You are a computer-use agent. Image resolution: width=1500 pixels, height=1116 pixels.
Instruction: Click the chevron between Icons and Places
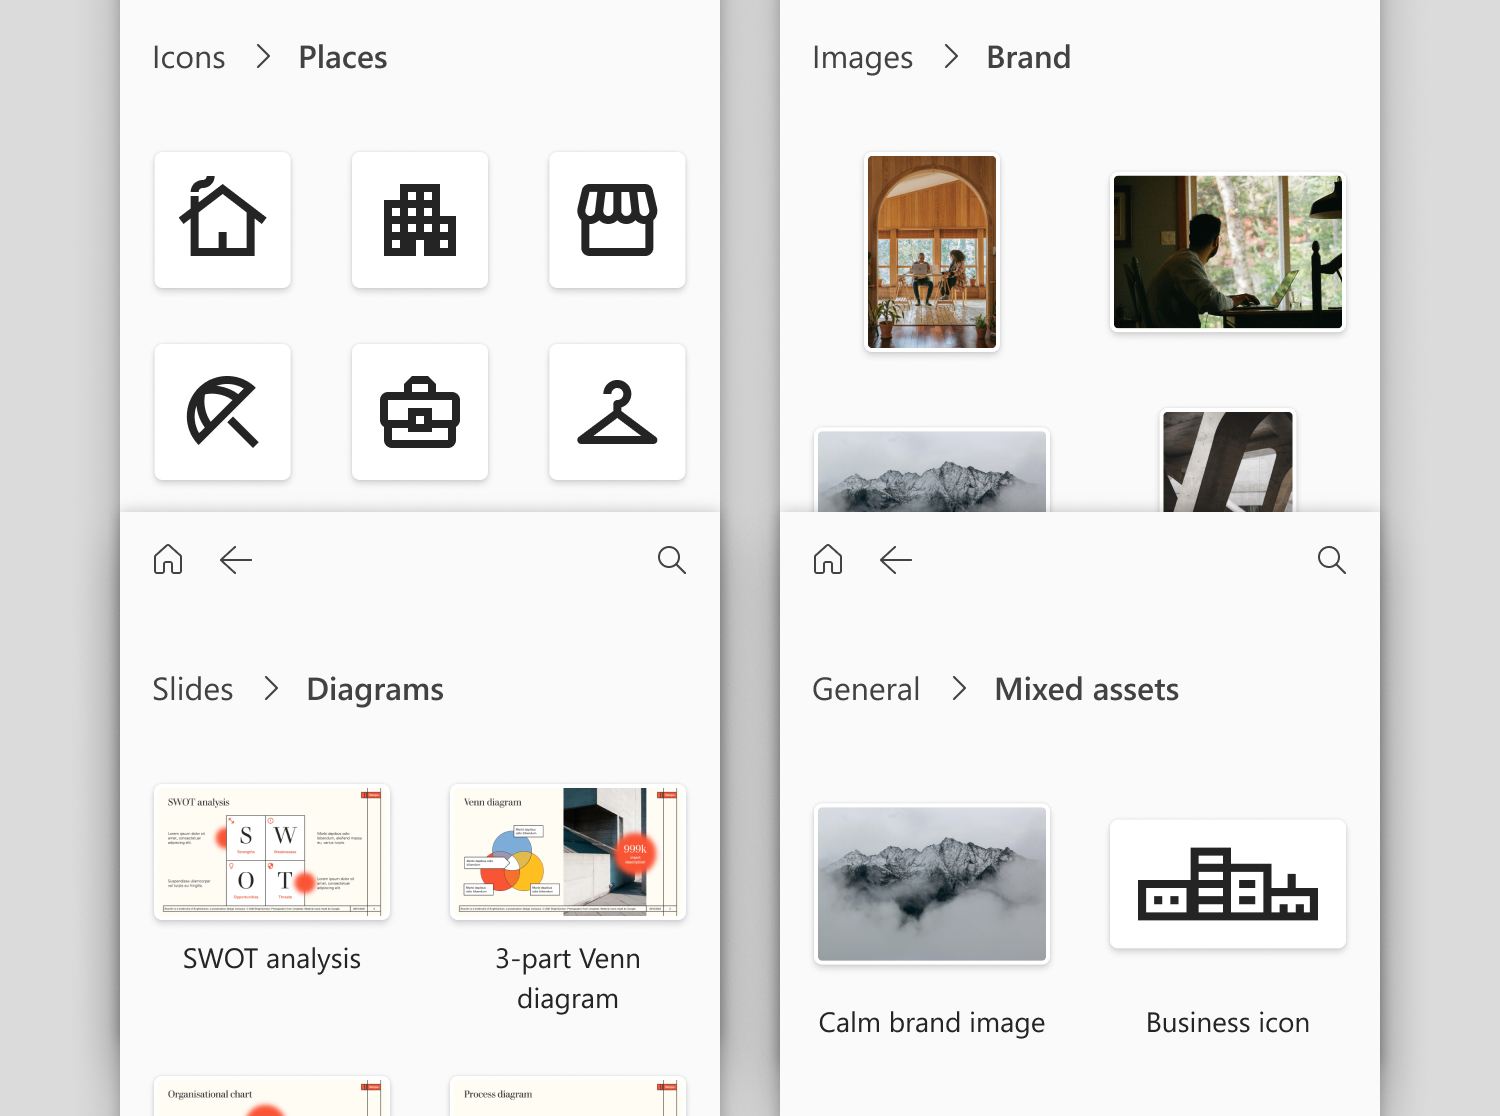[263, 57]
